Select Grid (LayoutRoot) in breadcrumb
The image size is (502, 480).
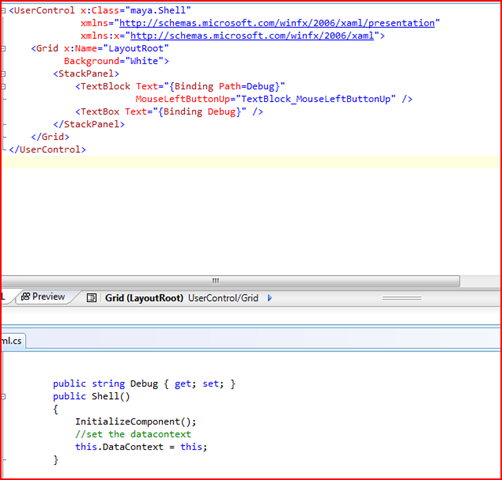[x=144, y=298]
